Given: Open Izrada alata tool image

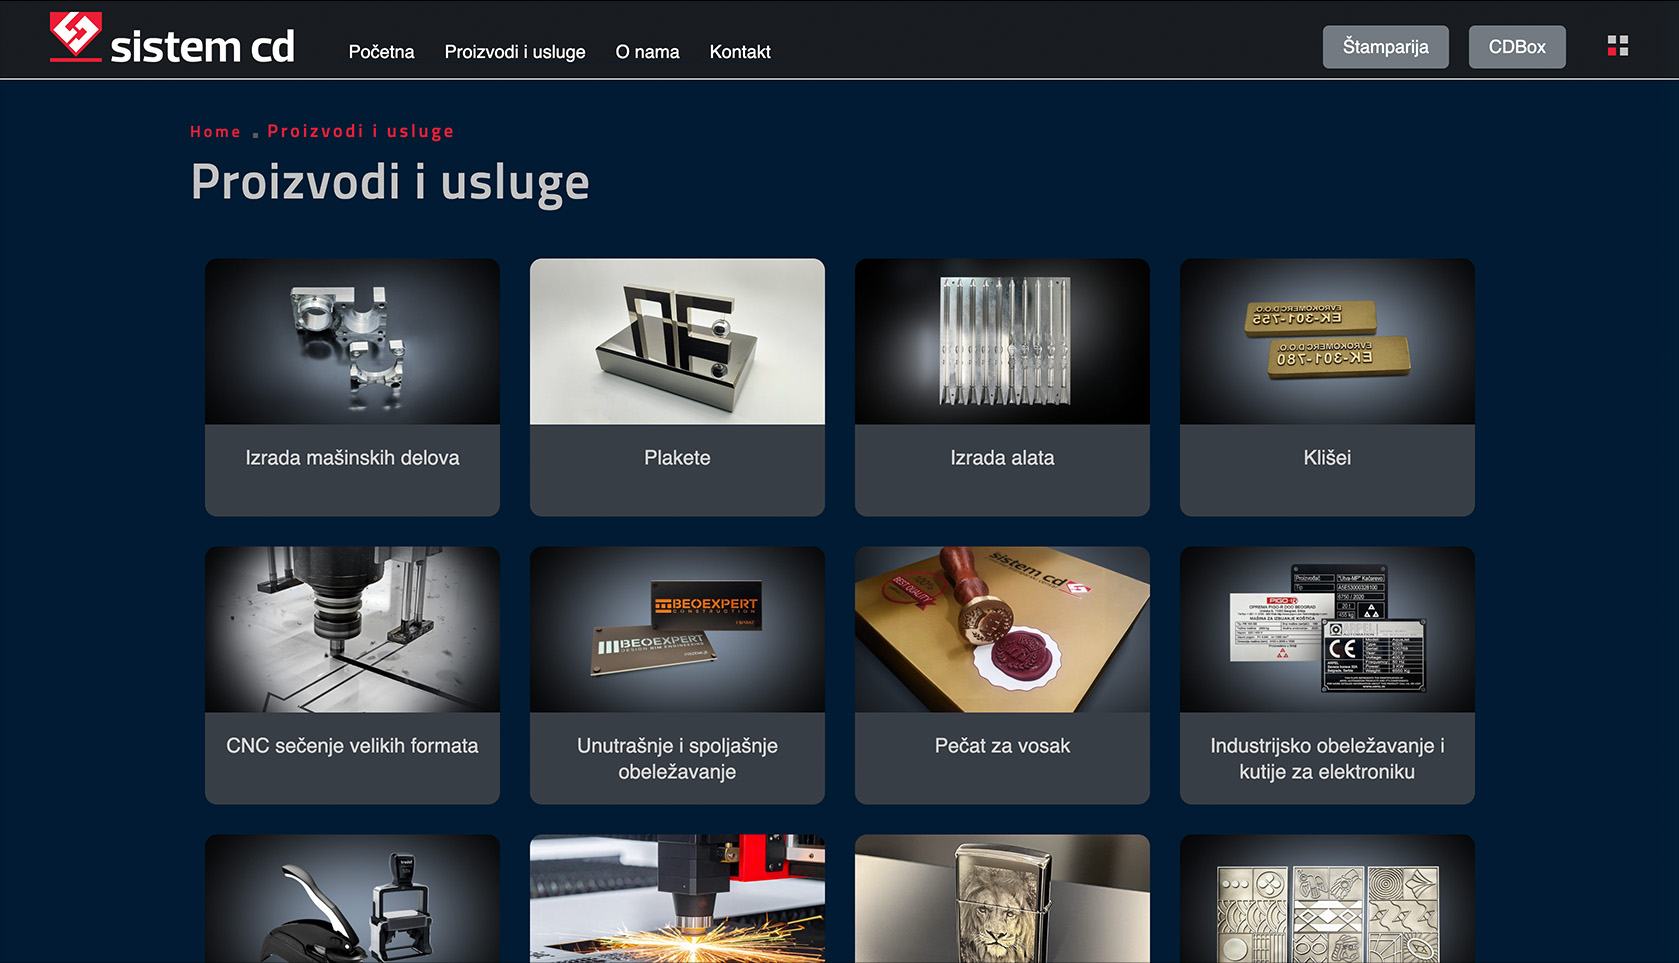Looking at the screenshot, I should coord(1002,342).
